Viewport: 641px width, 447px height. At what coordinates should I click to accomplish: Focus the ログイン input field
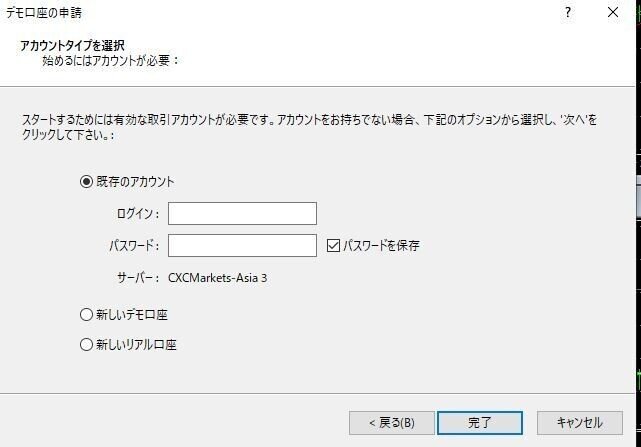pos(242,213)
